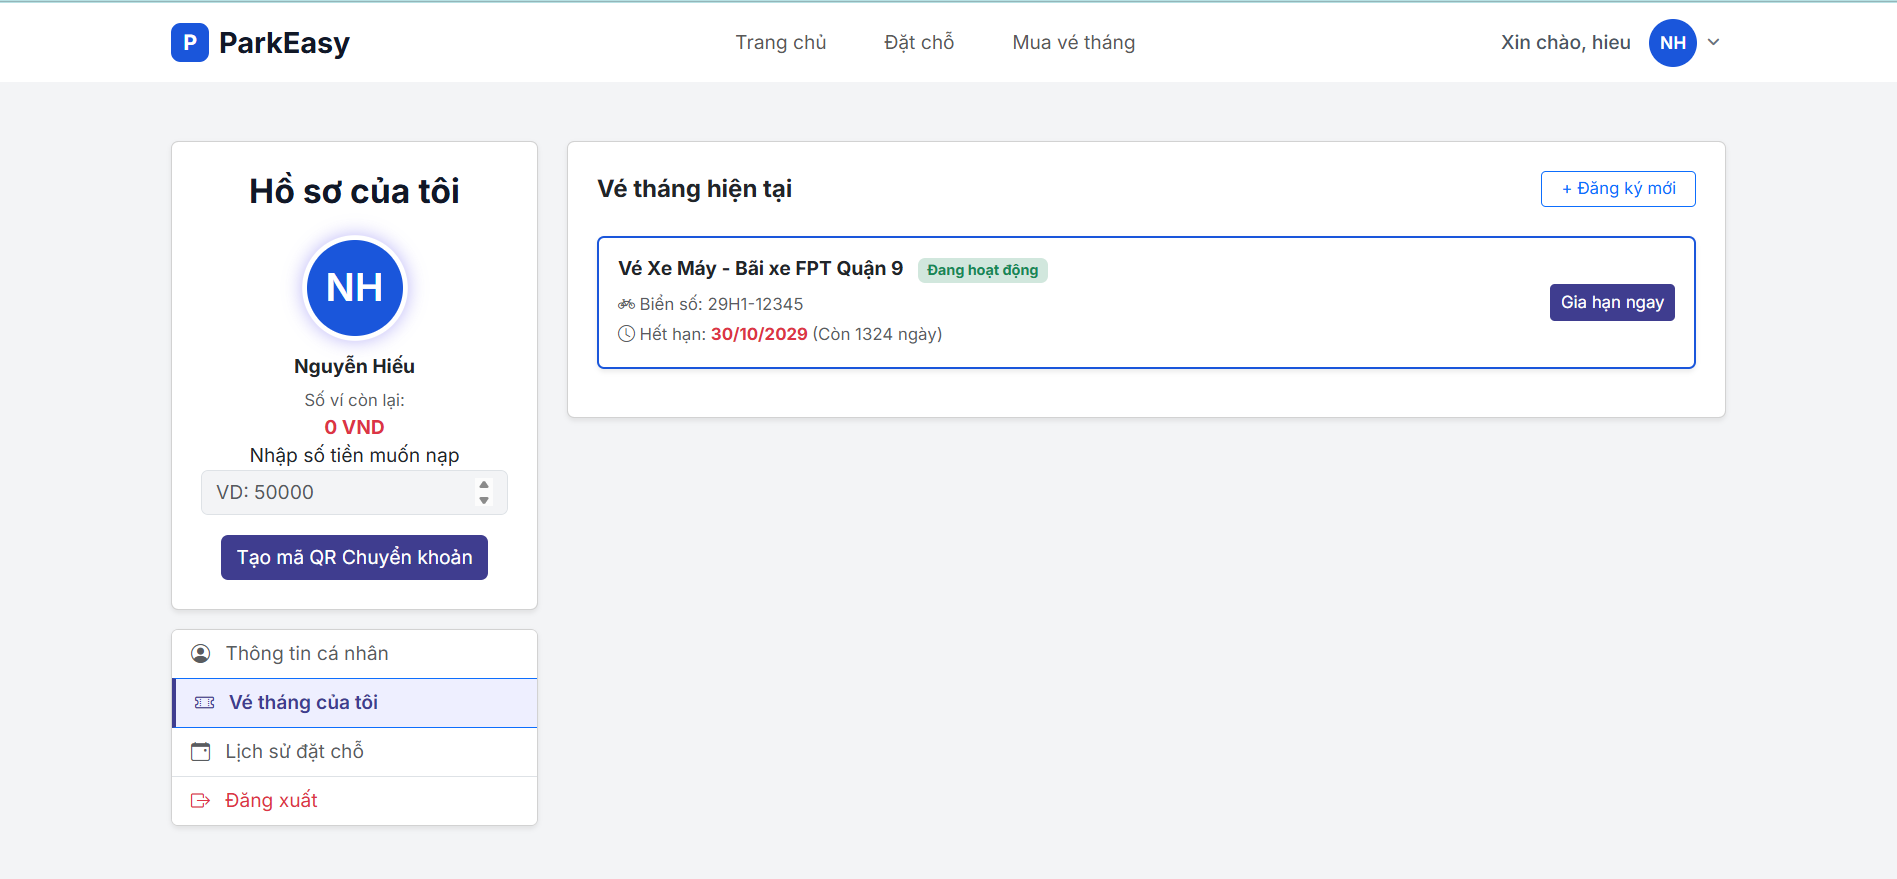Viewport: 1897px width, 879px height.
Task: Go to Đặt chỗ in the navbar
Action: [x=918, y=43]
